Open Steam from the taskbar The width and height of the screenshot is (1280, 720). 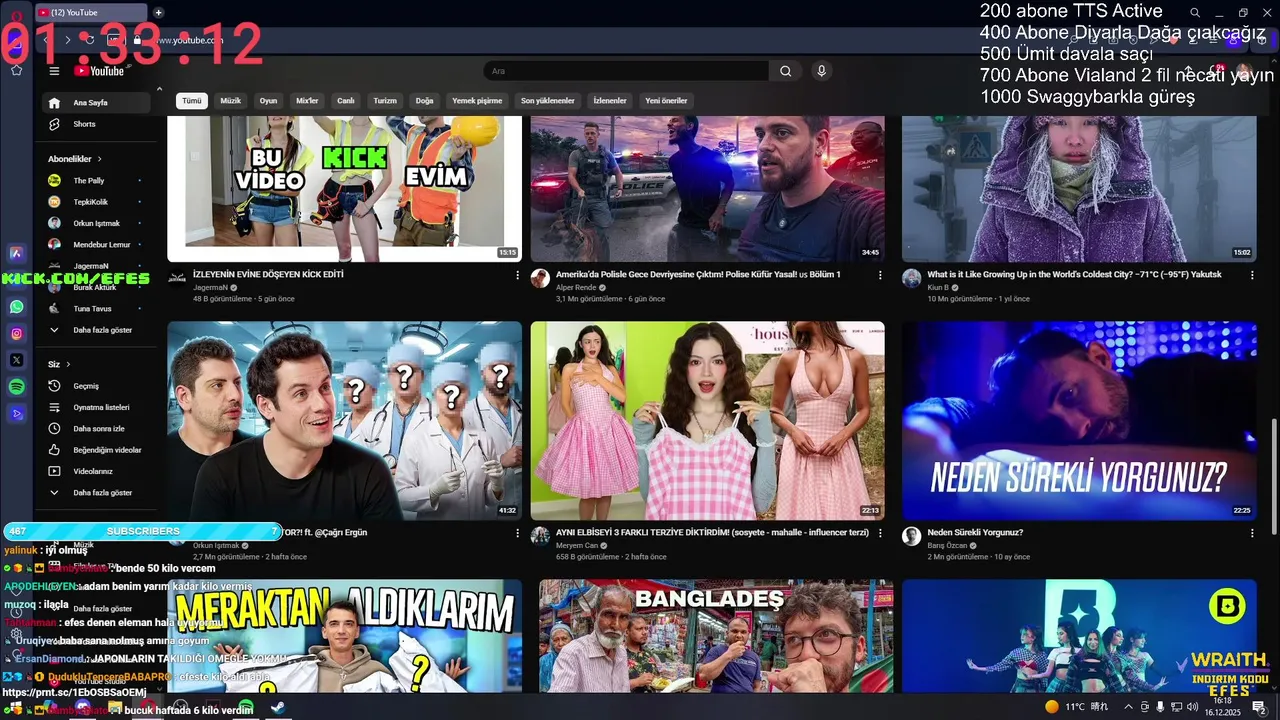(276, 708)
